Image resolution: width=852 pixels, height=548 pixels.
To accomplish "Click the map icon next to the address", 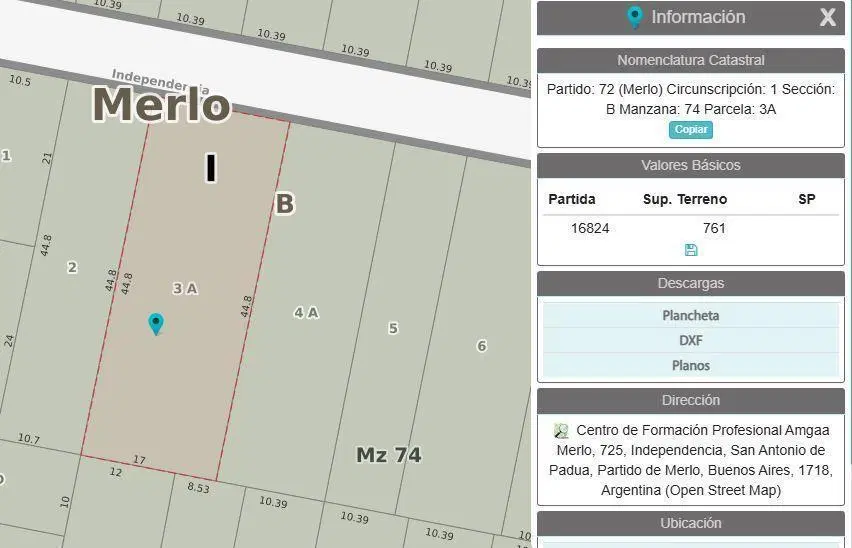I will click(561, 431).
